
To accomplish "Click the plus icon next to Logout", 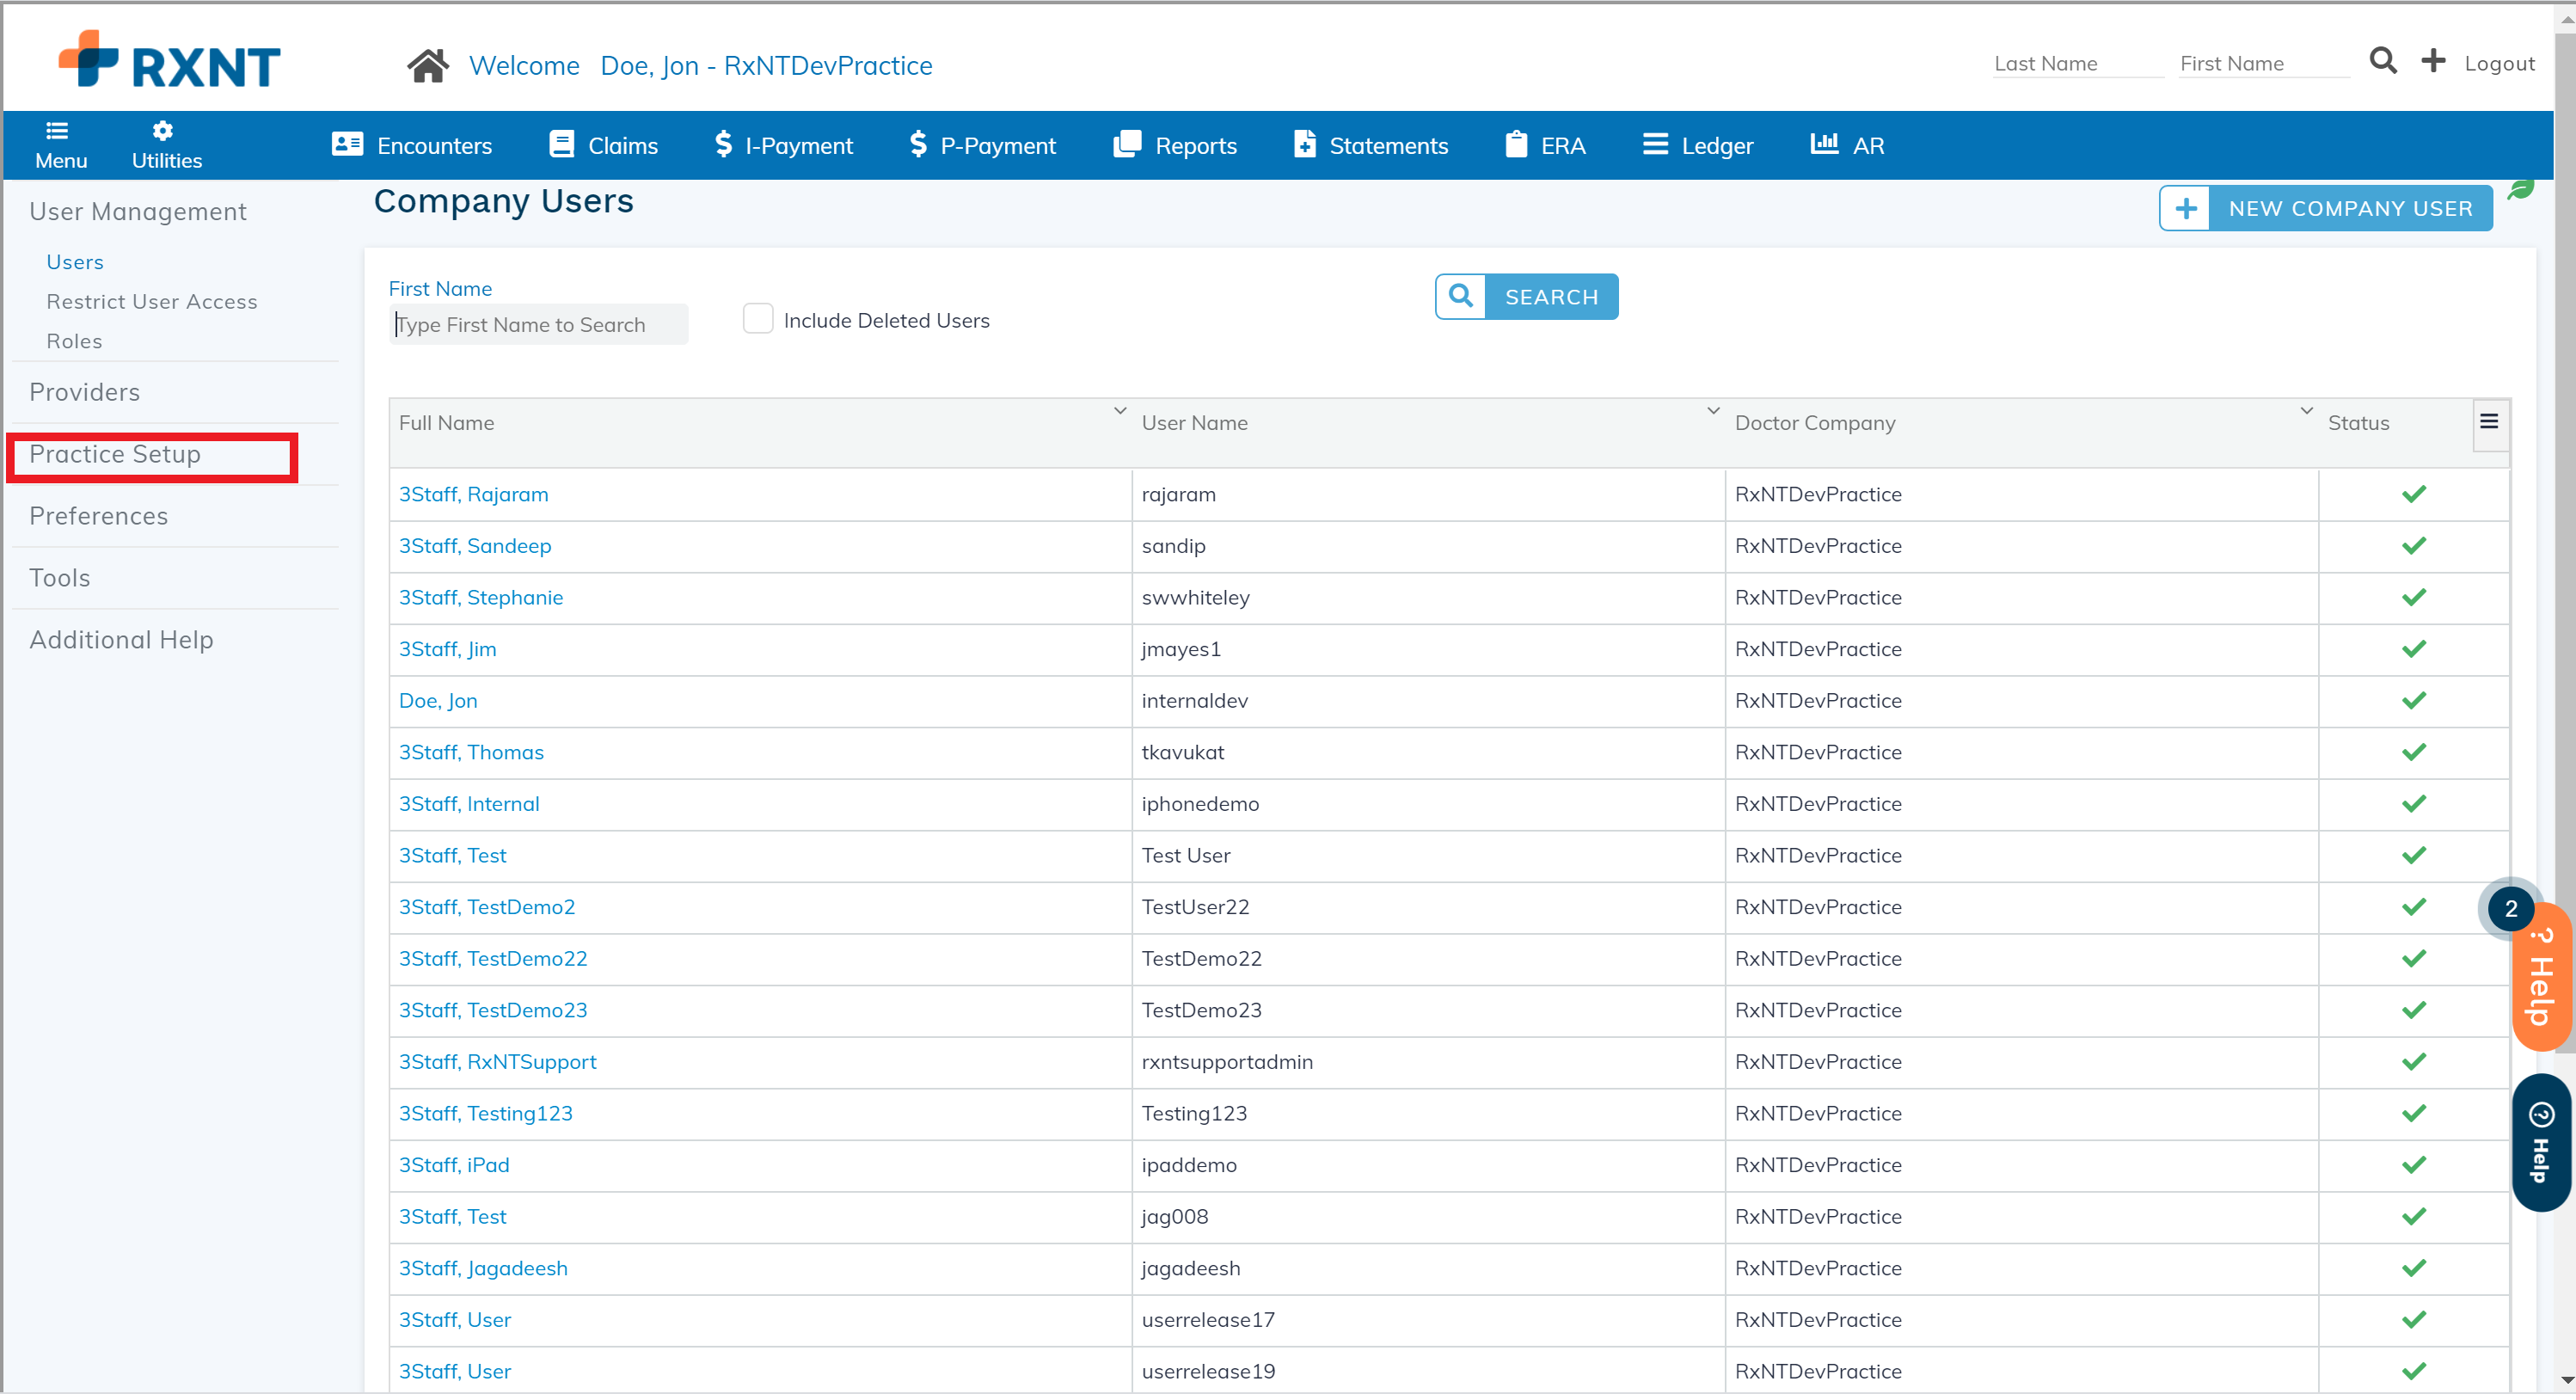I will pos(2433,62).
